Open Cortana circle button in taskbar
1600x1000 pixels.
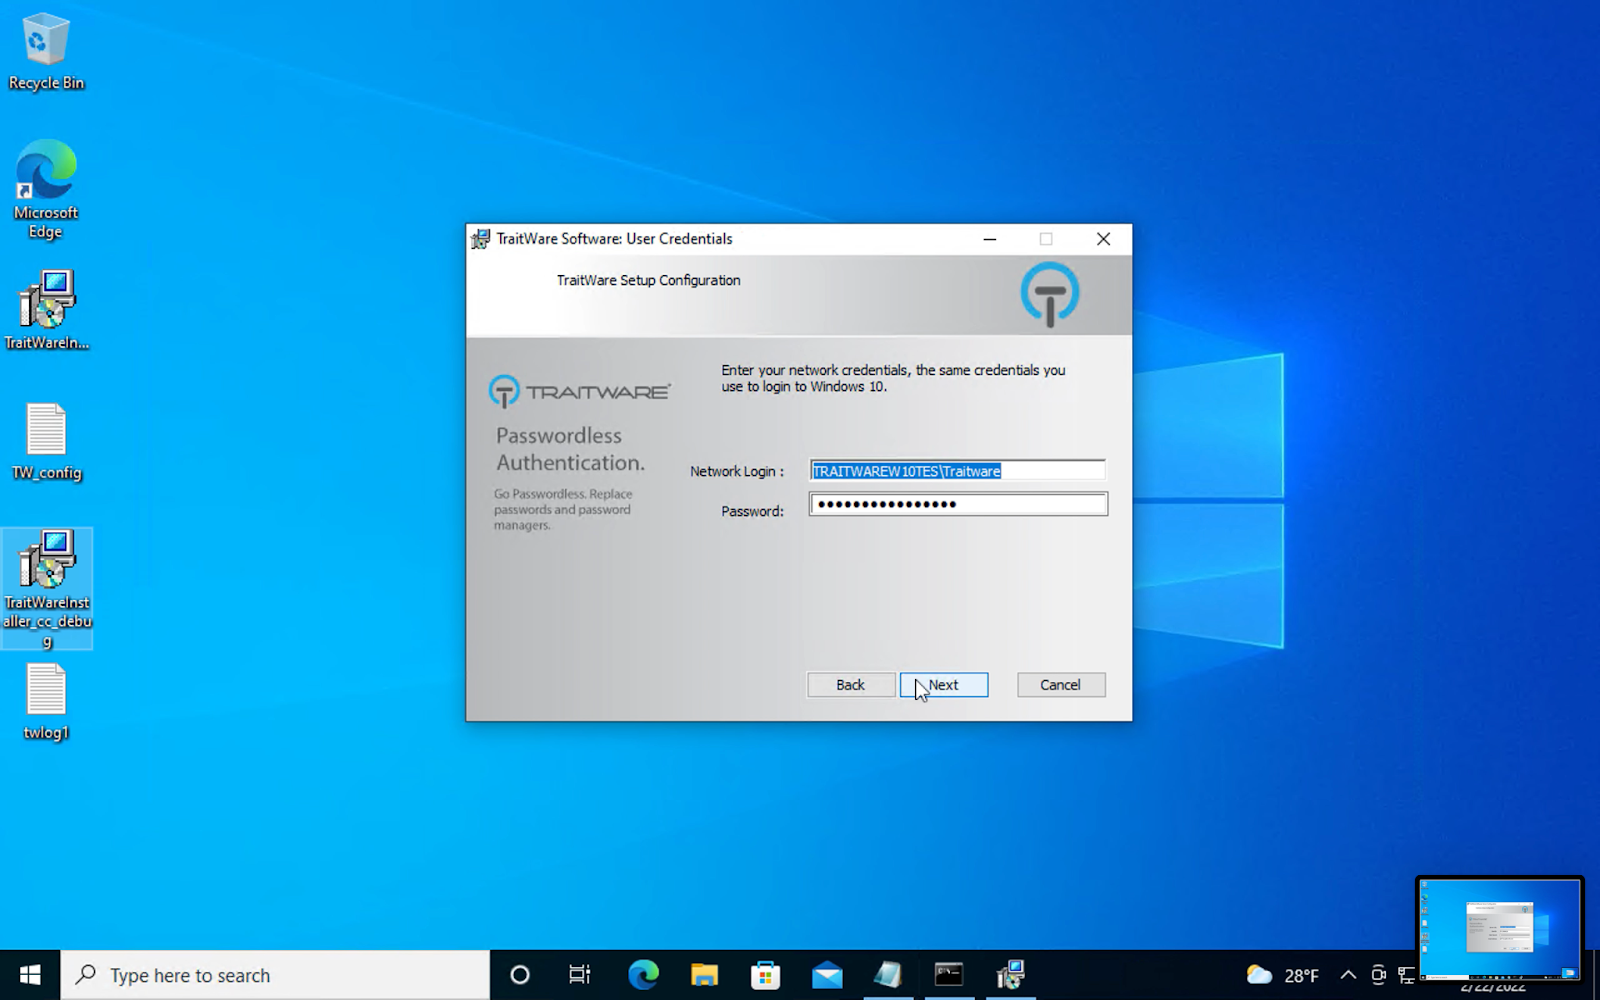(520, 975)
